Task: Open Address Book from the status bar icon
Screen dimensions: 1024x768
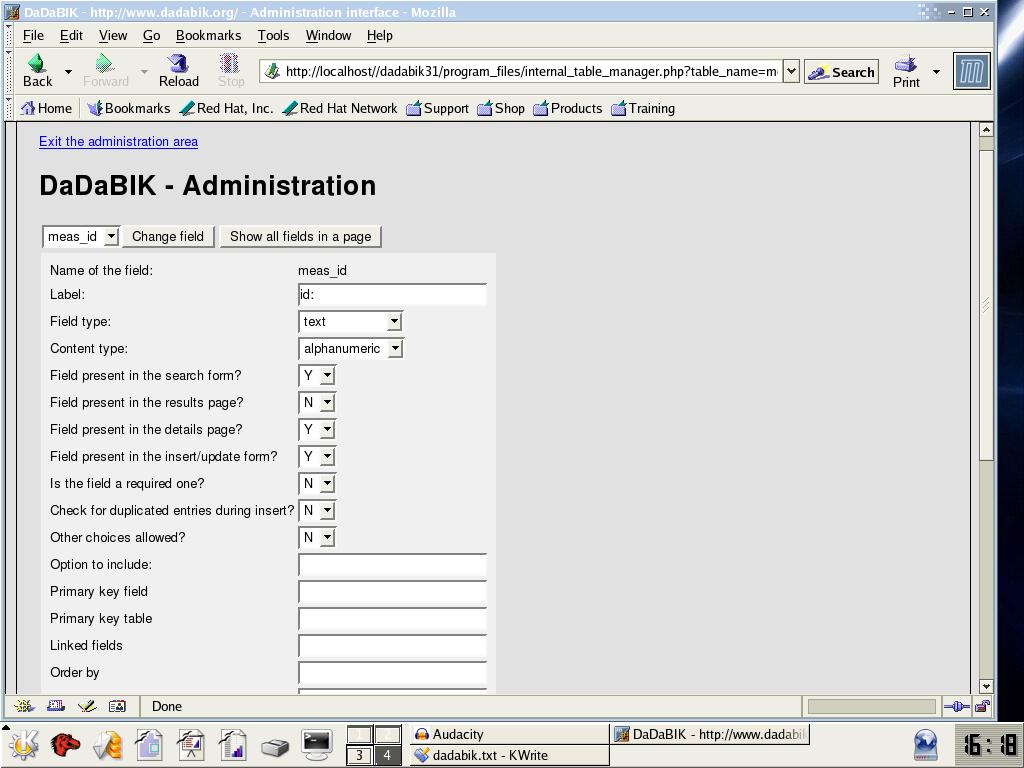Action: tap(118, 706)
